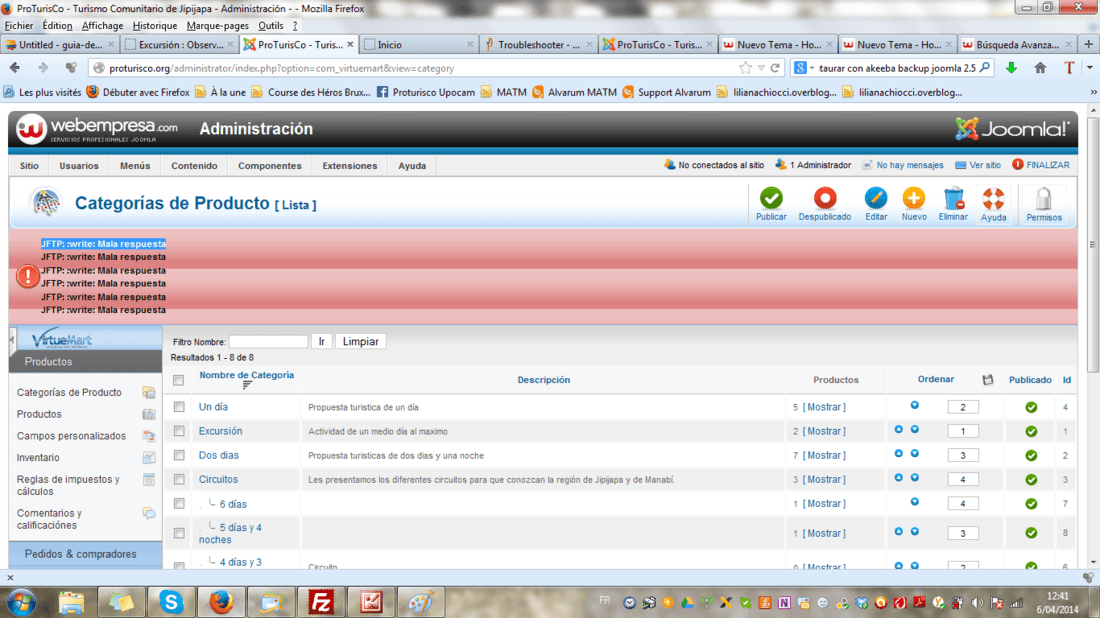
Task: Click the Paint icon on the taskbar
Action: pyautogui.click(x=420, y=602)
